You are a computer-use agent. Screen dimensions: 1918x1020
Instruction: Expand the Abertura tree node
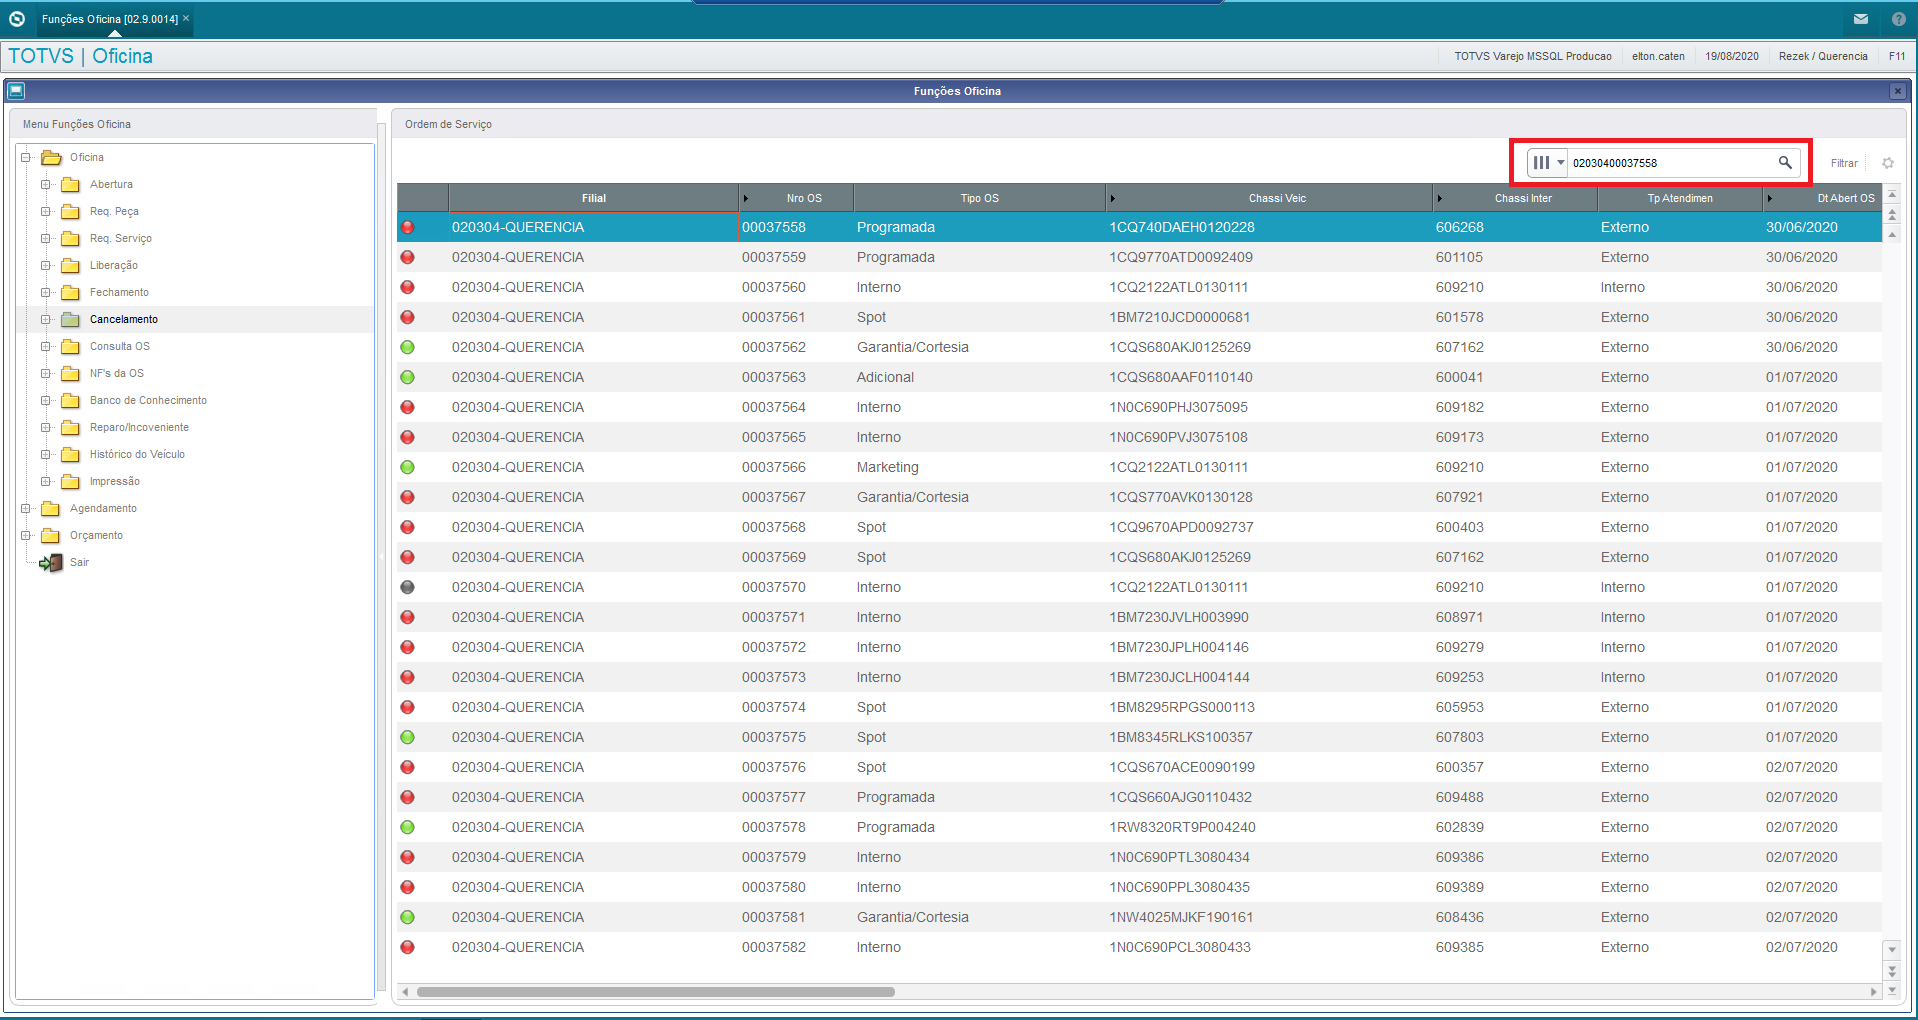coord(46,184)
